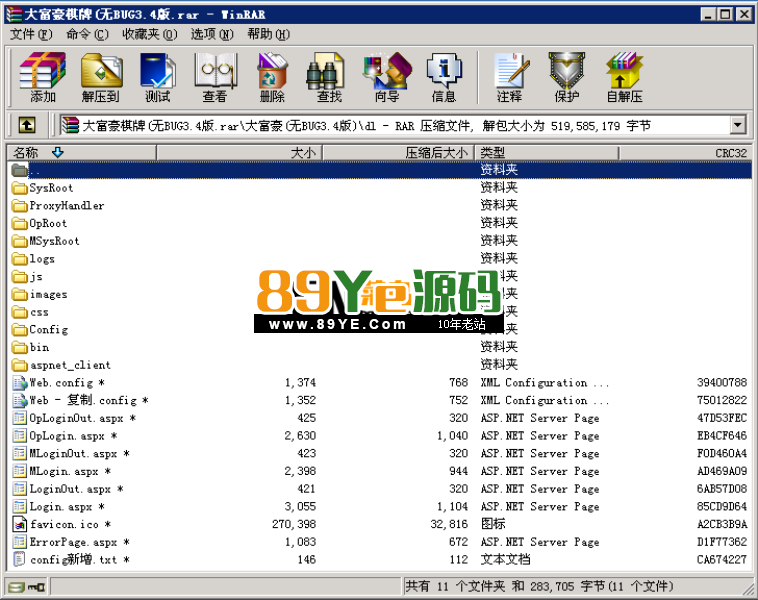Select the images folder row
Screen dimensions: 758x600
click(380, 294)
